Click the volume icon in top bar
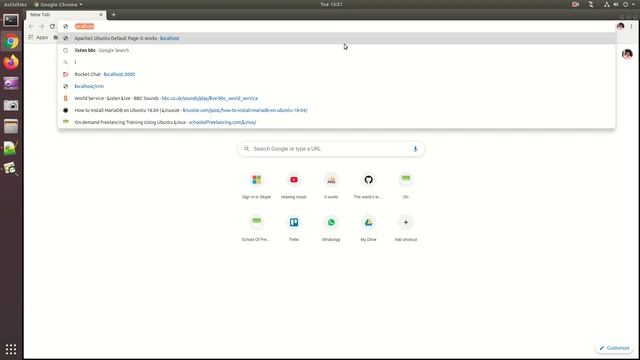This screenshot has height=360, width=640. [616, 4]
